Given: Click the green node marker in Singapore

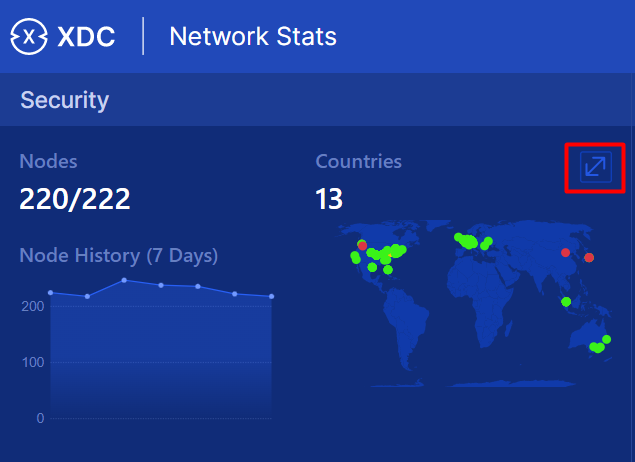Looking at the screenshot, I should [x=566, y=302].
